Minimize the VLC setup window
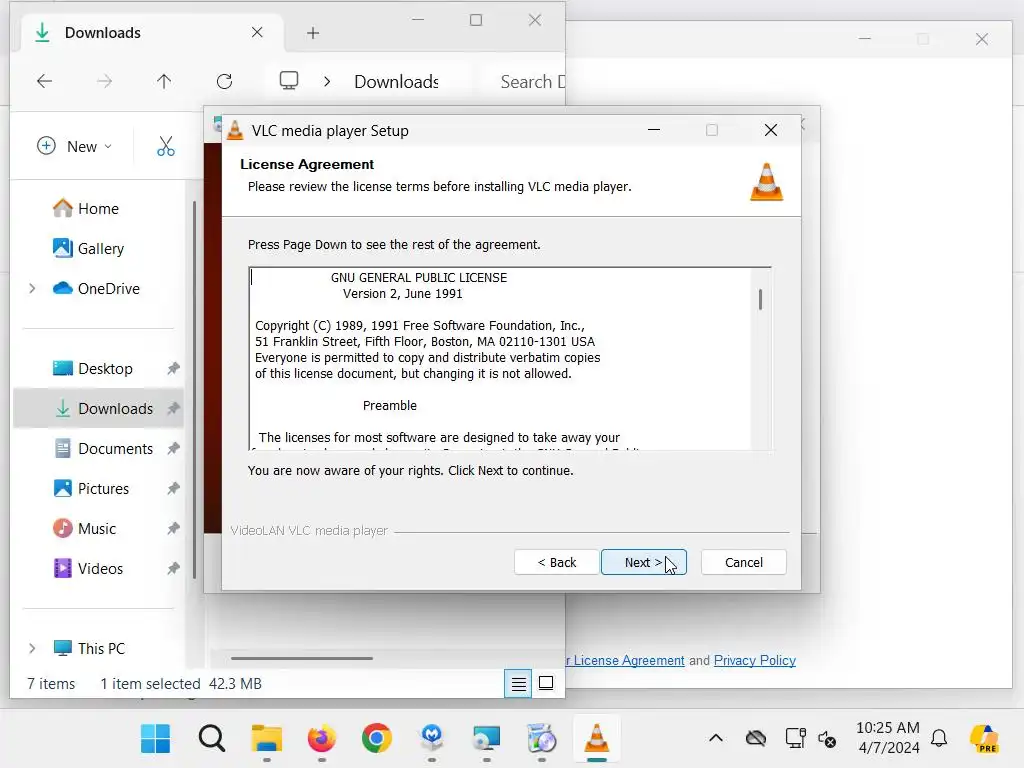 tap(654, 130)
